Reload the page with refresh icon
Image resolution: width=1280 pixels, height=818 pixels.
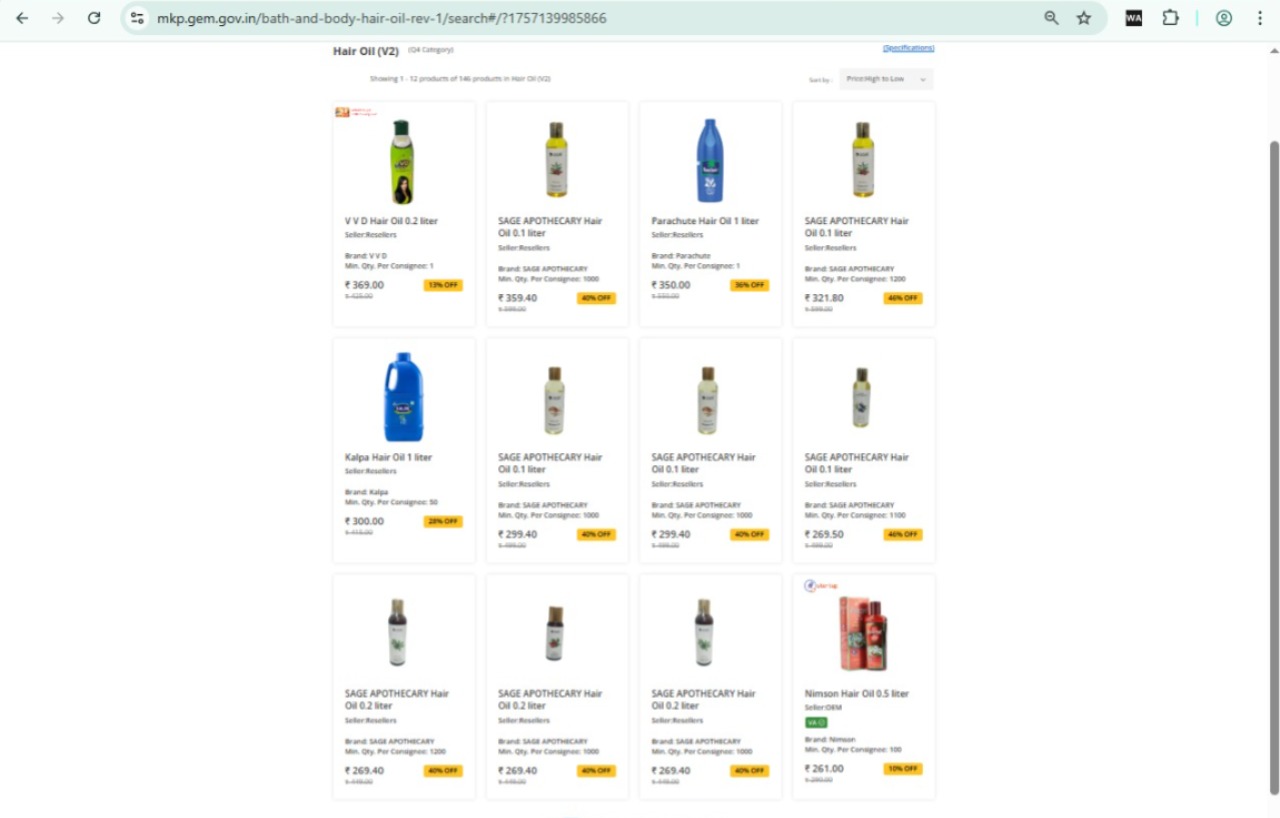point(94,18)
